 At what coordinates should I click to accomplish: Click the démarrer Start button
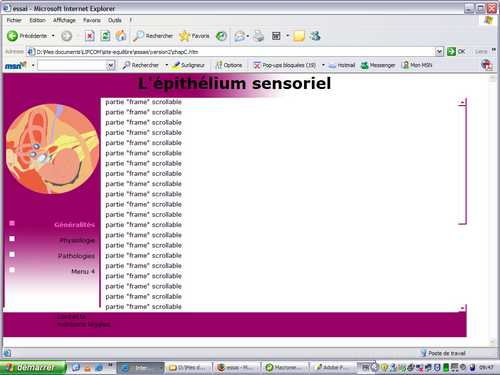[x=33, y=368]
